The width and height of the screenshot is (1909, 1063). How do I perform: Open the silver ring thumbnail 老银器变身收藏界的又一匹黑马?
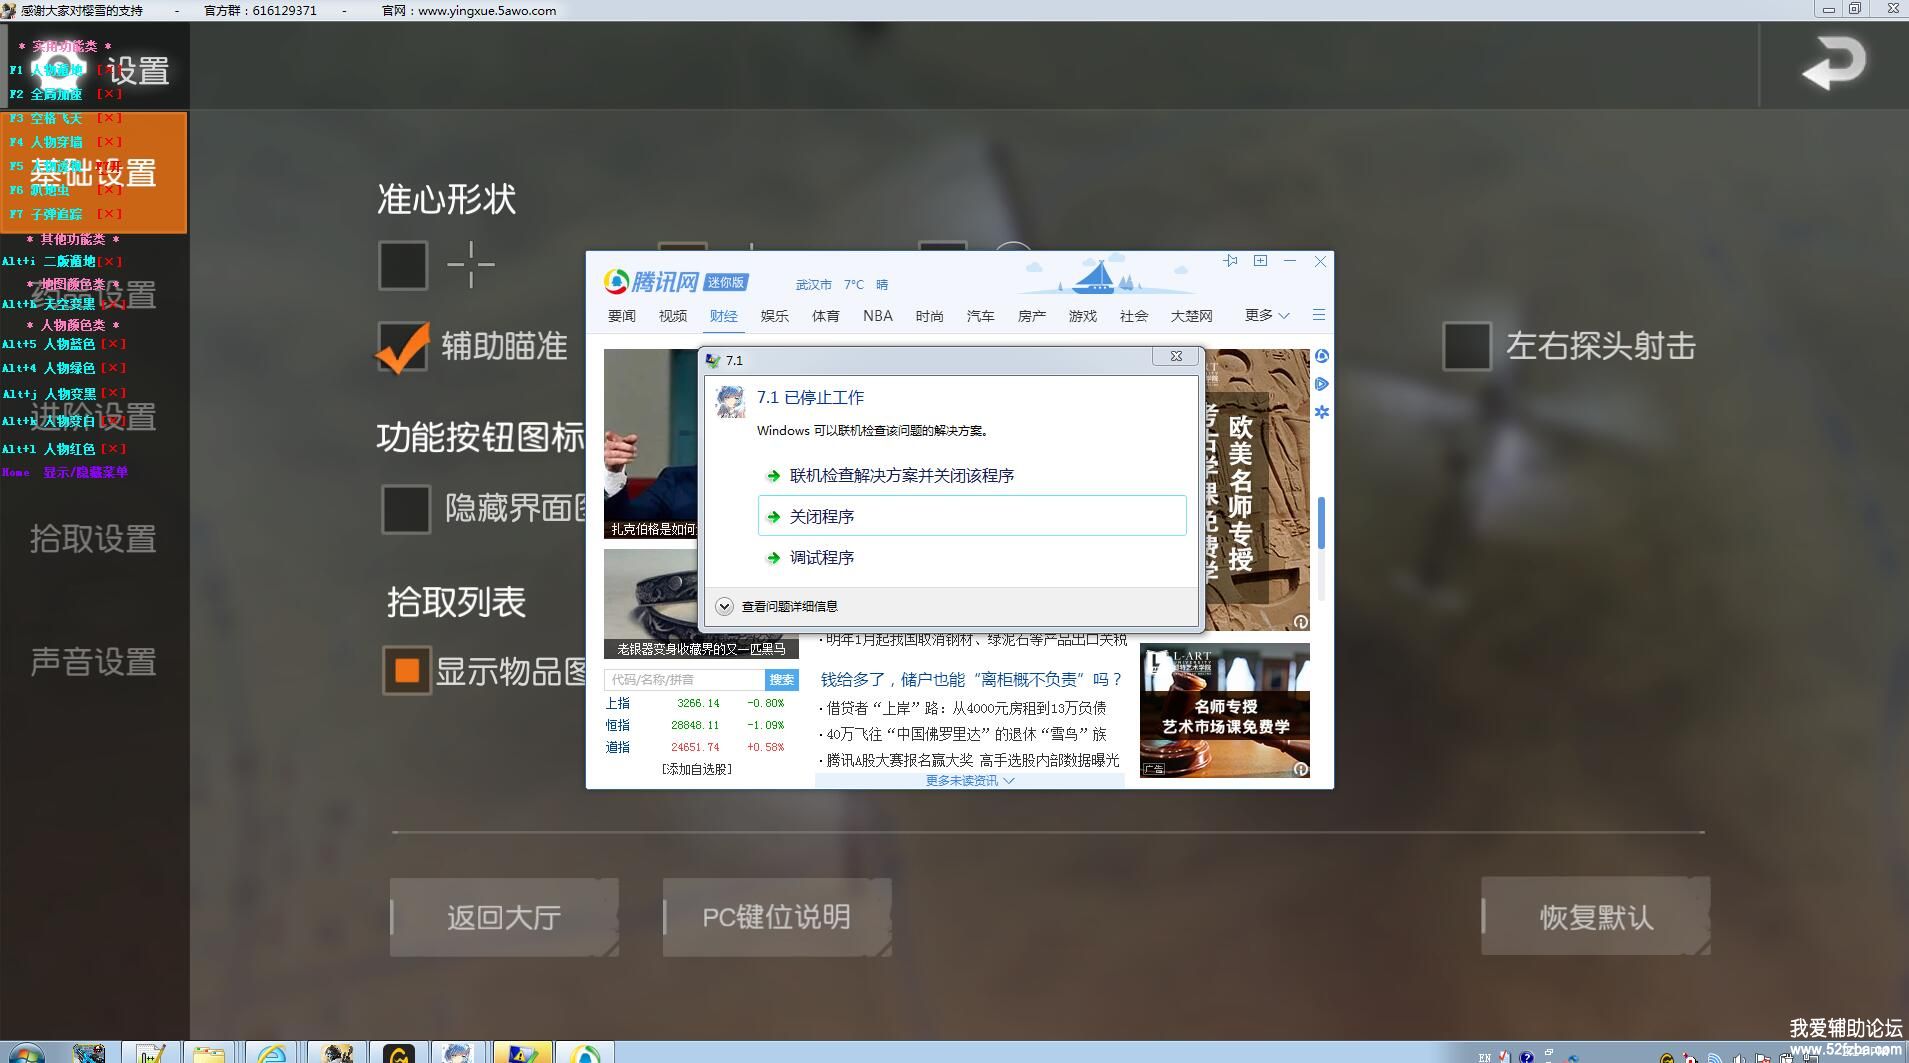coord(701,603)
